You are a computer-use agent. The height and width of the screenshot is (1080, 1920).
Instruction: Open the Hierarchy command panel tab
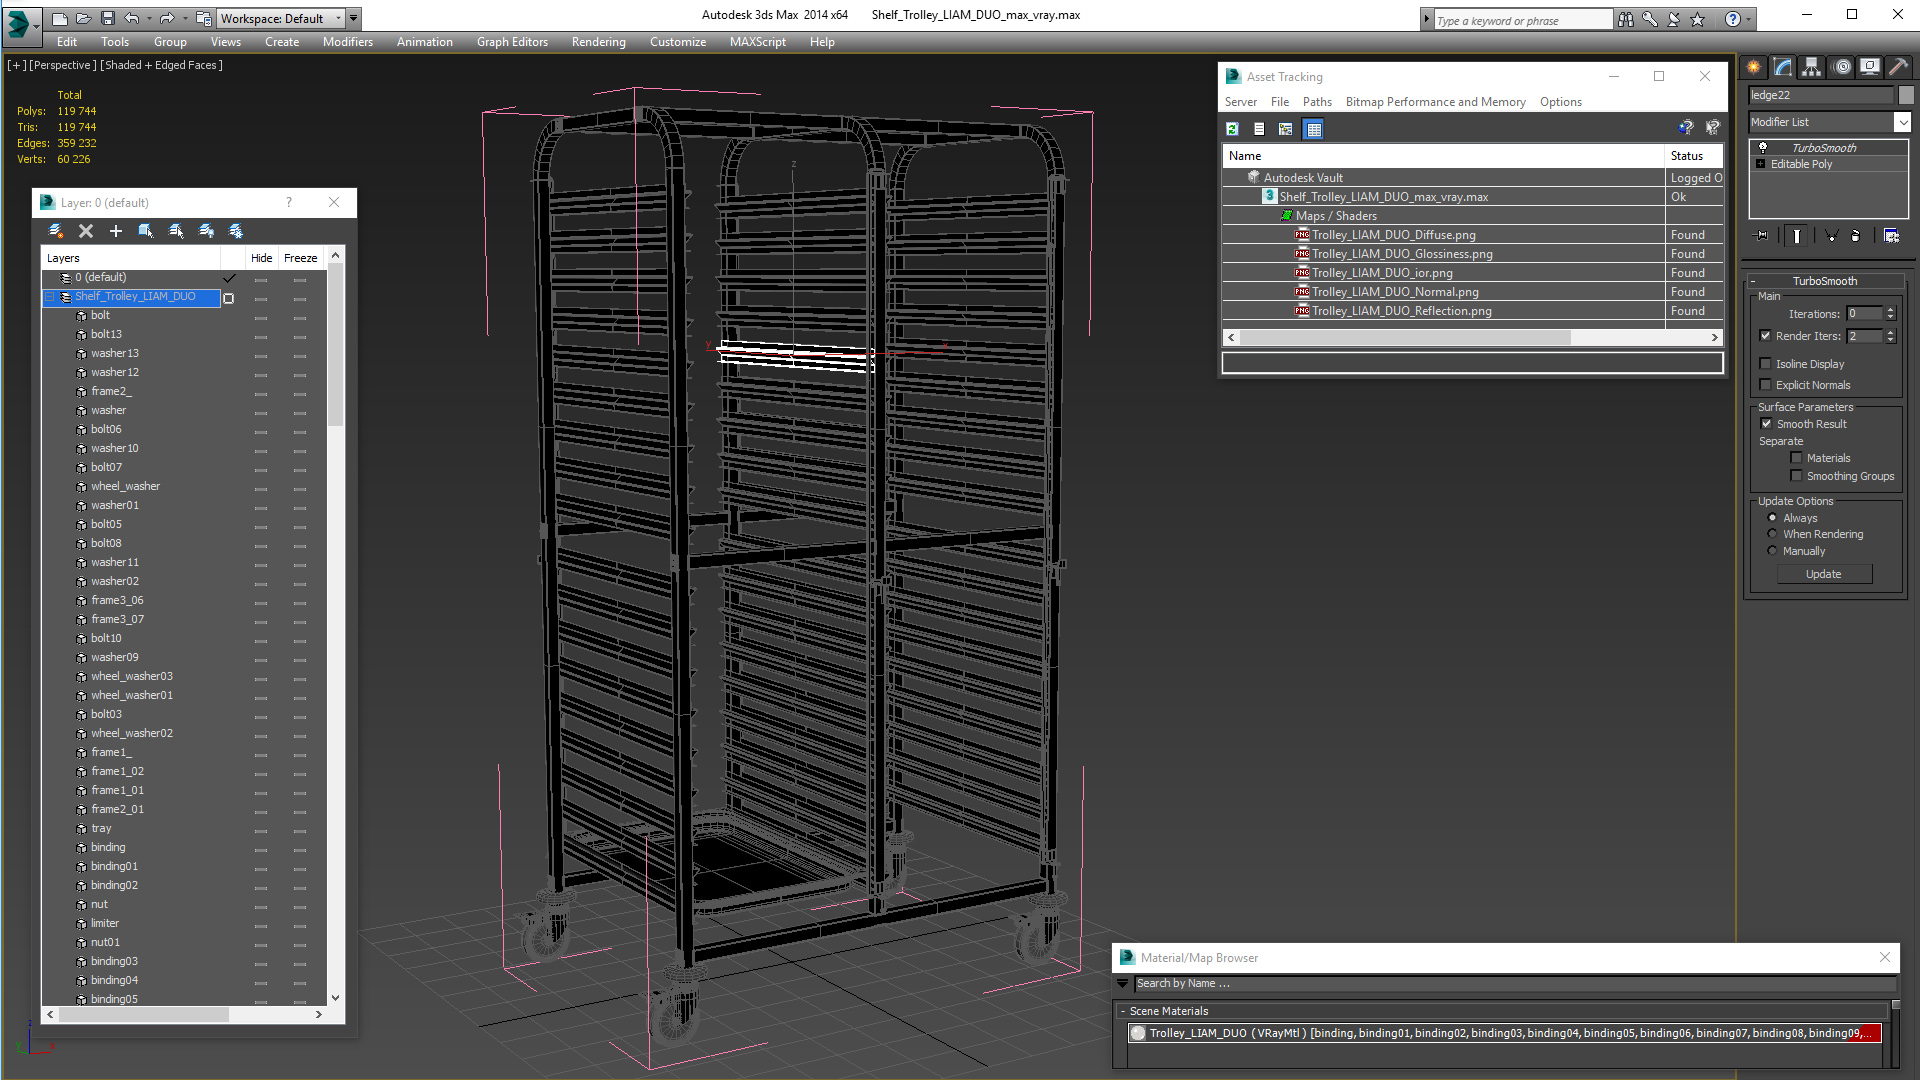pos(1811,67)
